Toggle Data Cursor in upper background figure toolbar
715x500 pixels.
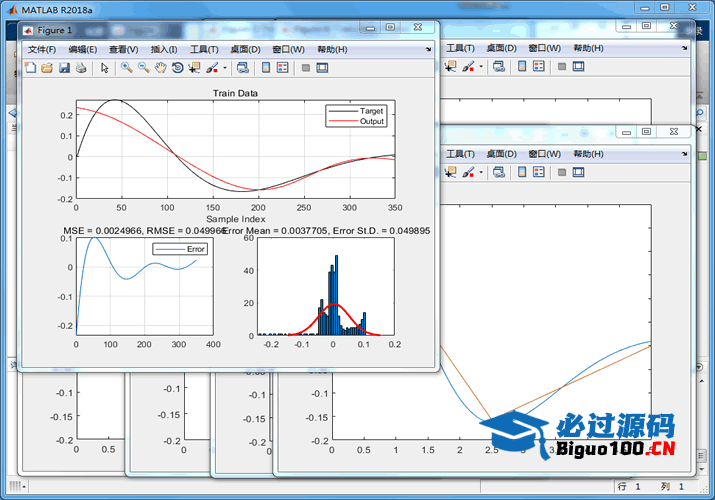point(451,67)
